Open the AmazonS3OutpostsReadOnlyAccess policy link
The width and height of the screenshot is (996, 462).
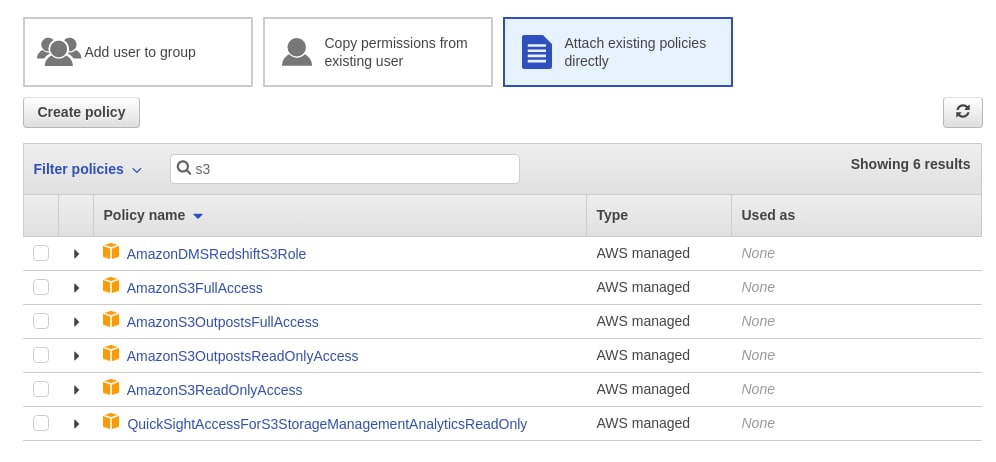(242, 356)
